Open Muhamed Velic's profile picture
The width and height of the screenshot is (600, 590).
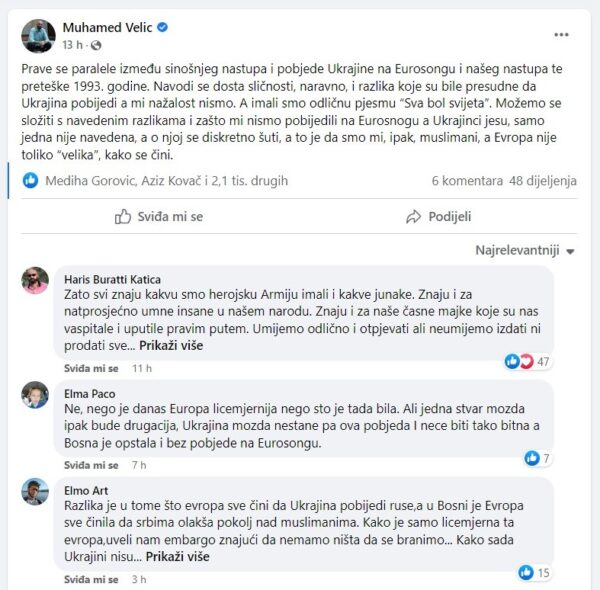pyautogui.click(x=38, y=36)
